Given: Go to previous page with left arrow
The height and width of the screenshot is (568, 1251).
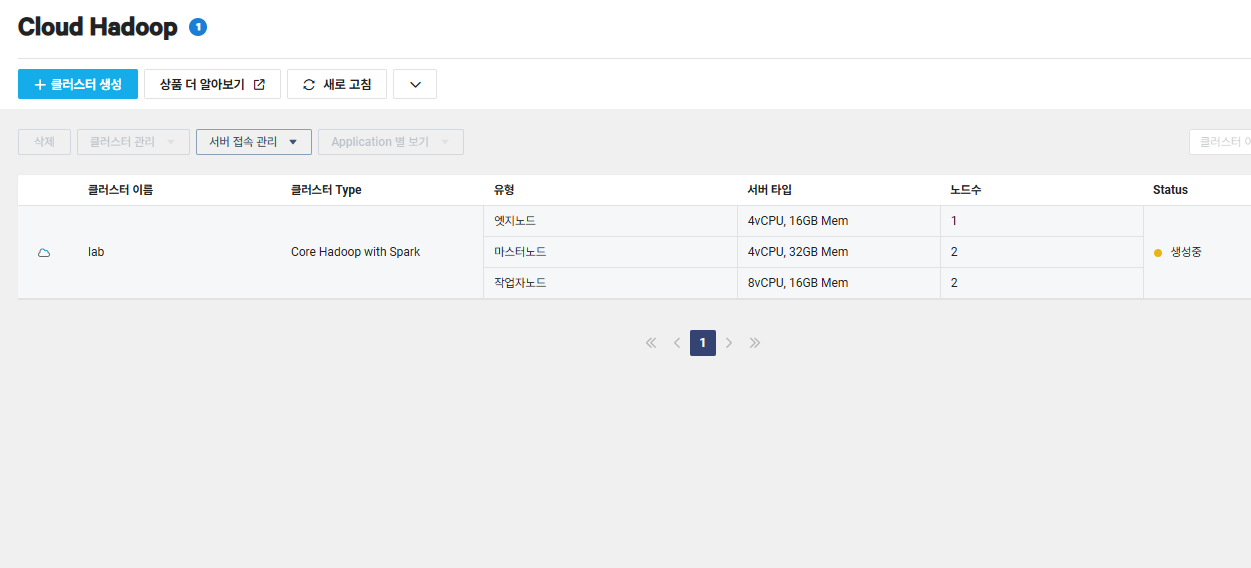Looking at the screenshot, I should point(677,343).
